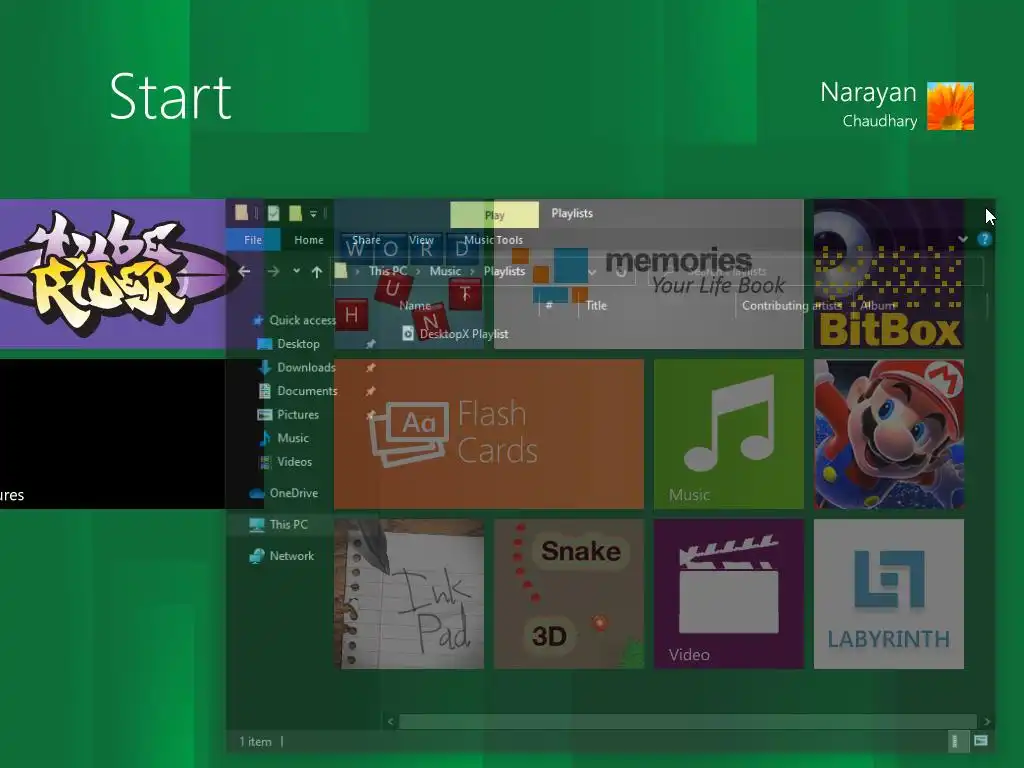1024x768 pixels.
Task: Click the DesktopX Playlist file icon
Action: pos(408,334)
